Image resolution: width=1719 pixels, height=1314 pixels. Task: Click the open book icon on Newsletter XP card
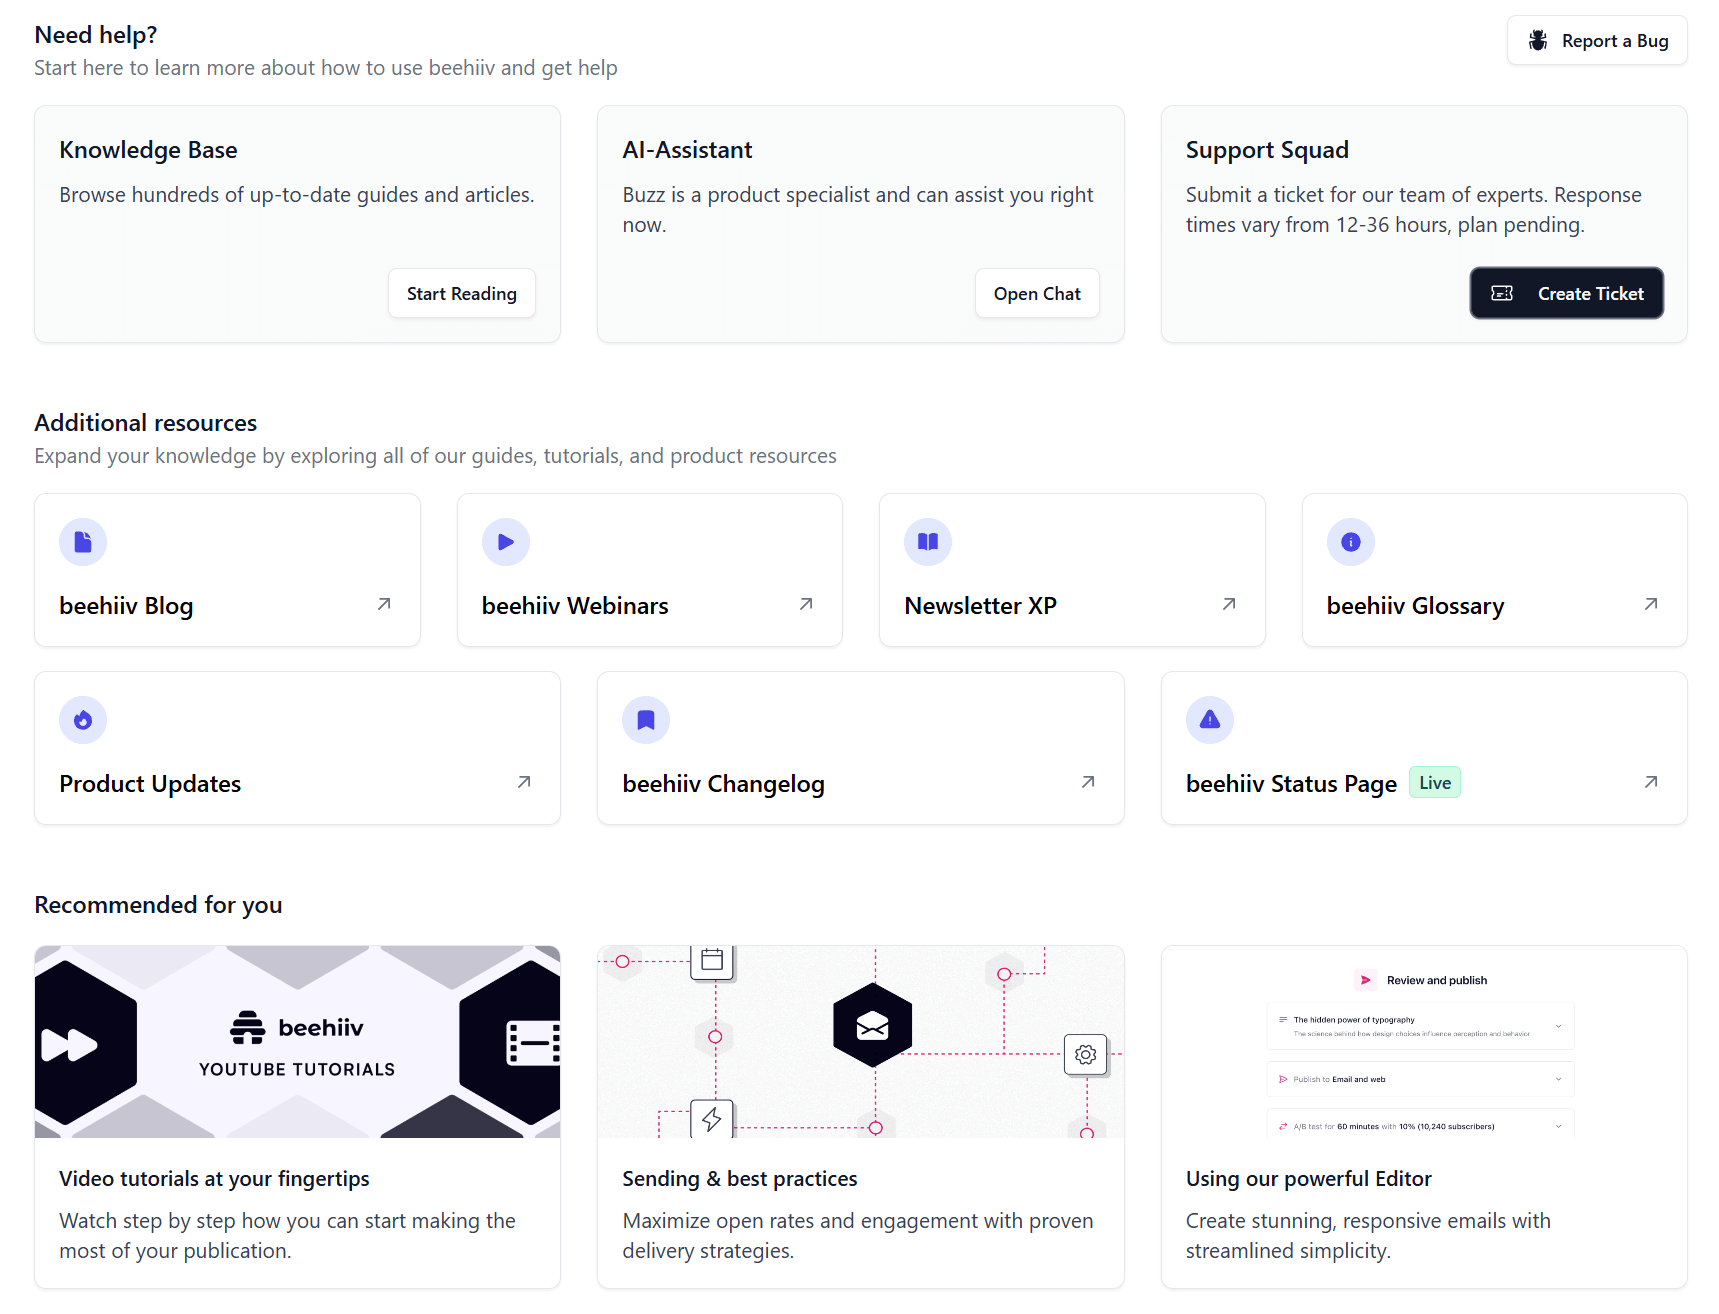point(928,541)
